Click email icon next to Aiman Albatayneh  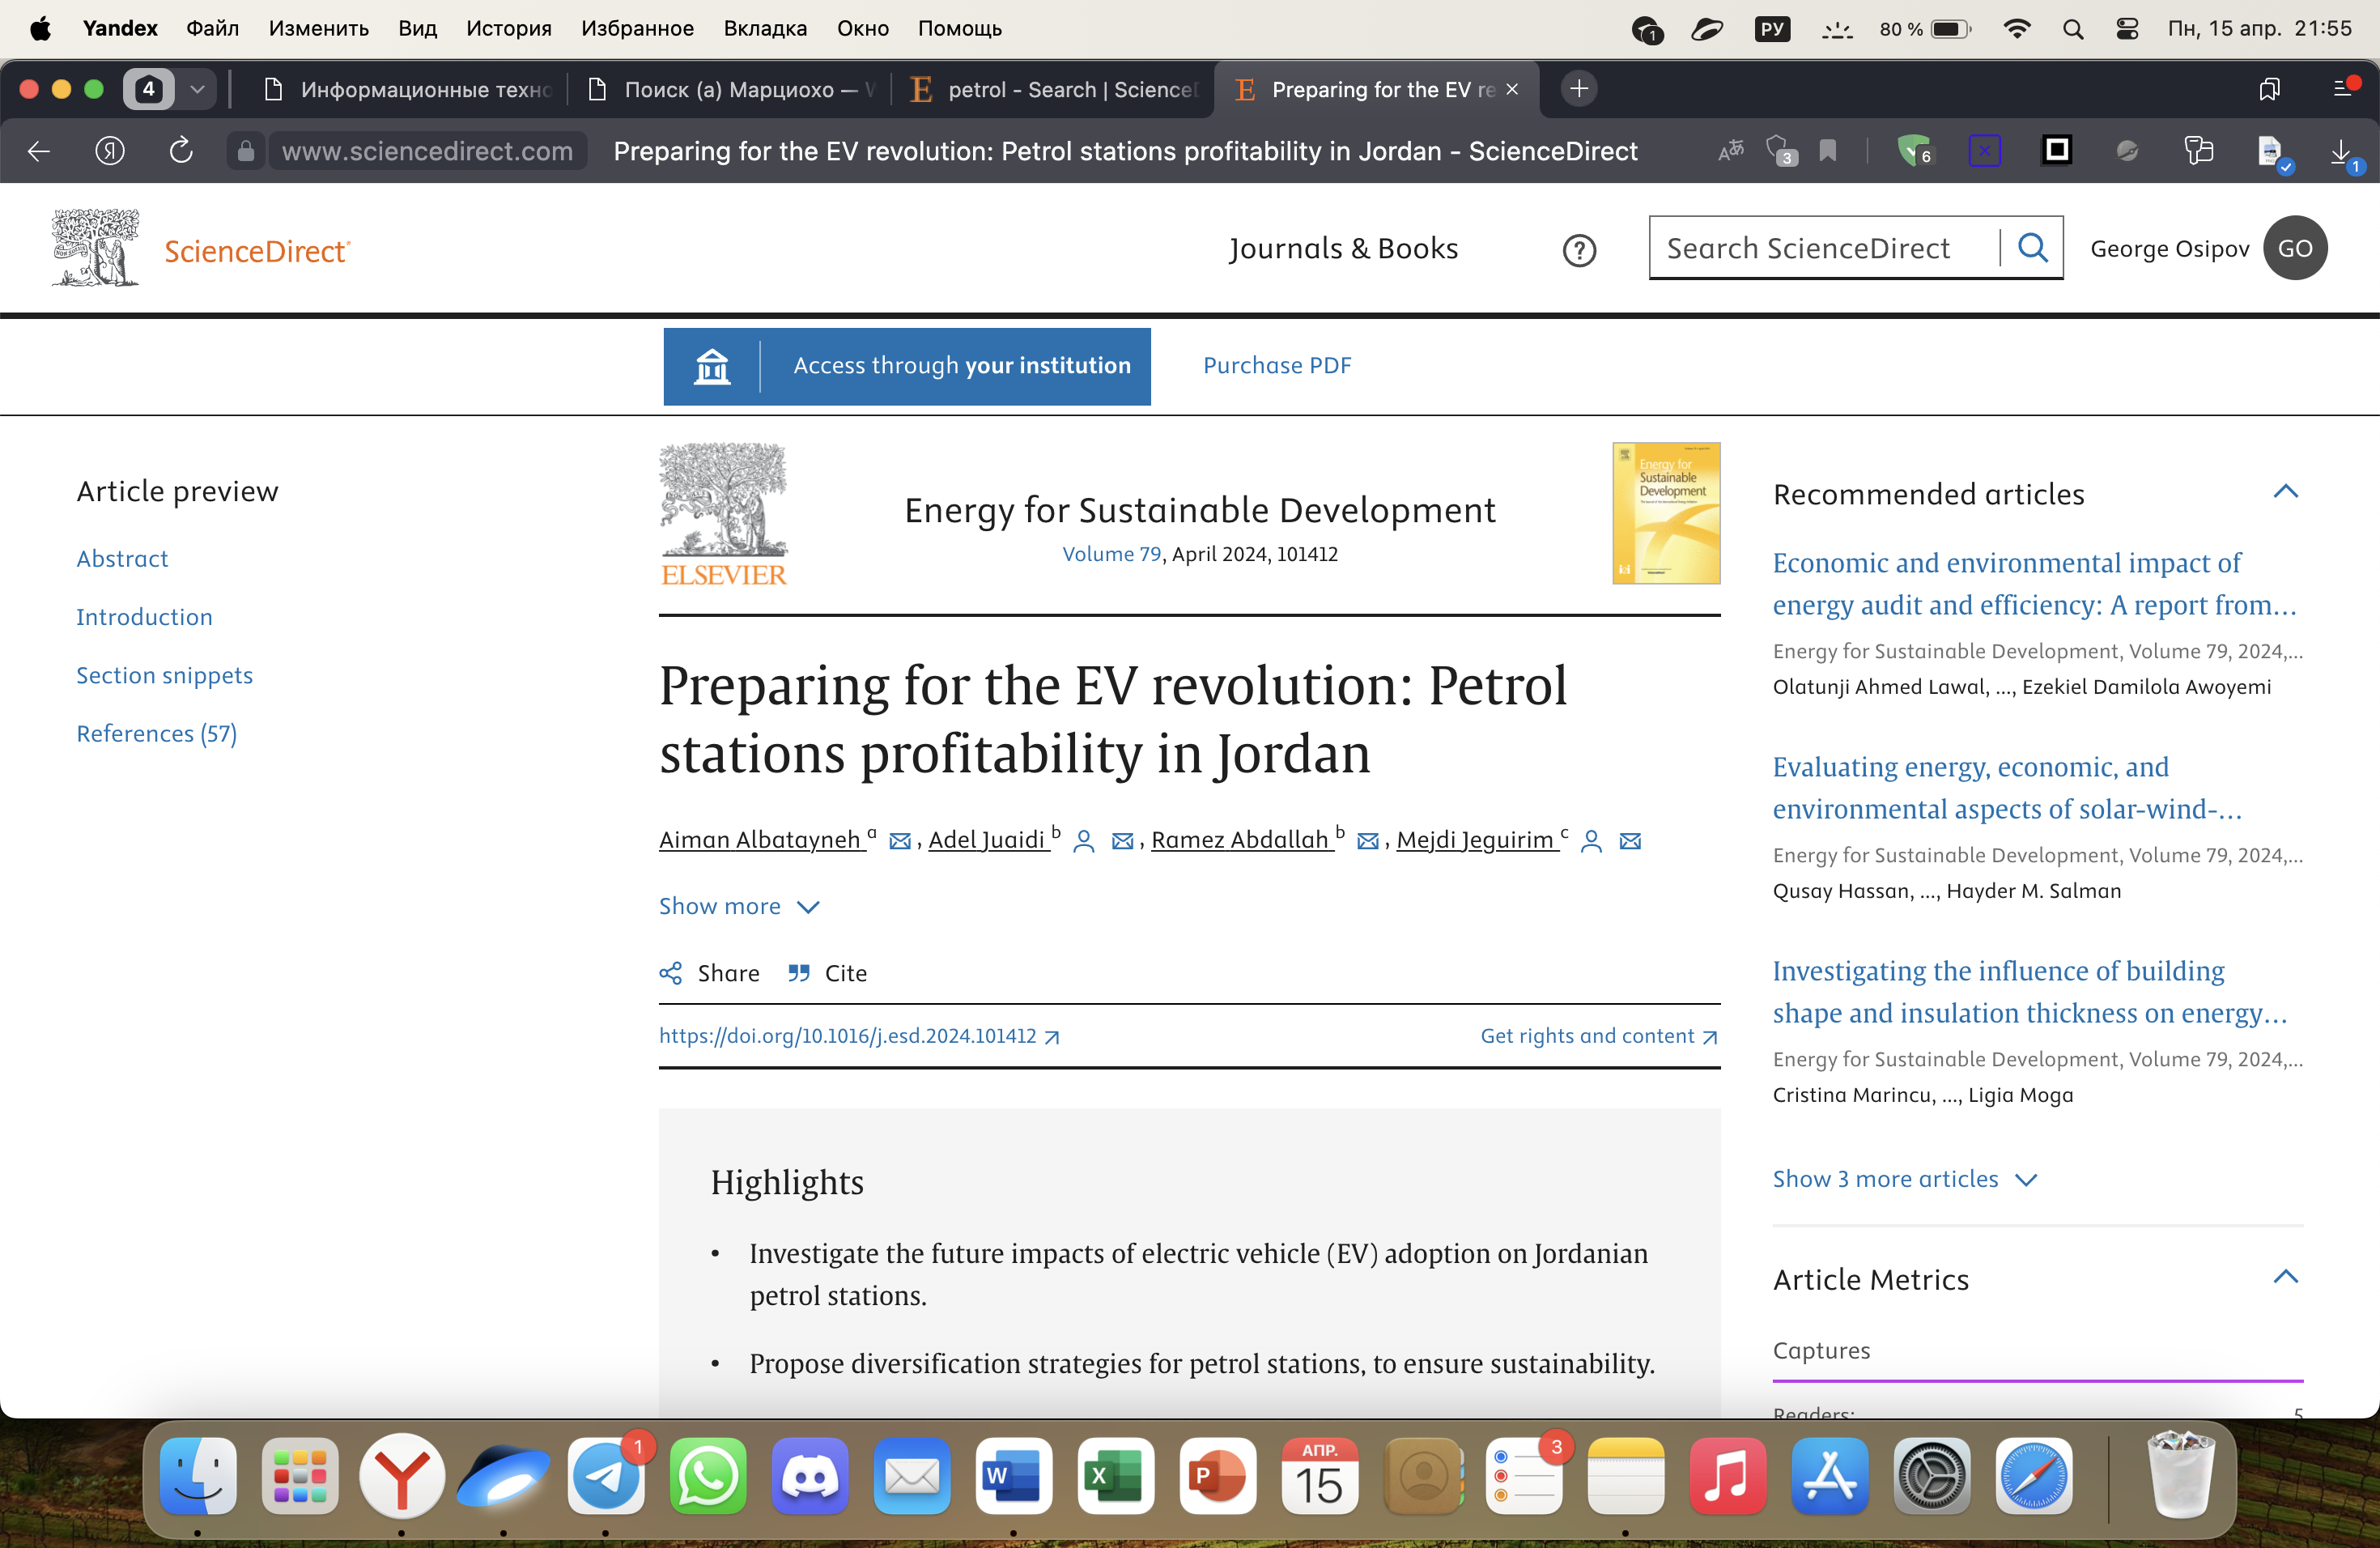tap(900, 841)
